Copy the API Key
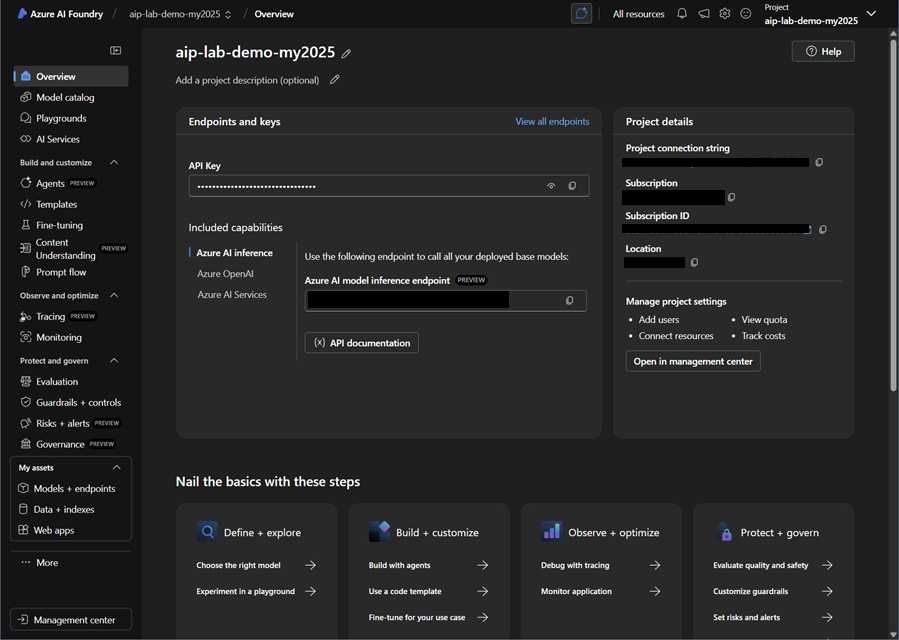Viewport: 899px width, 640px height. pyautogui.click(x=572, y=186)
